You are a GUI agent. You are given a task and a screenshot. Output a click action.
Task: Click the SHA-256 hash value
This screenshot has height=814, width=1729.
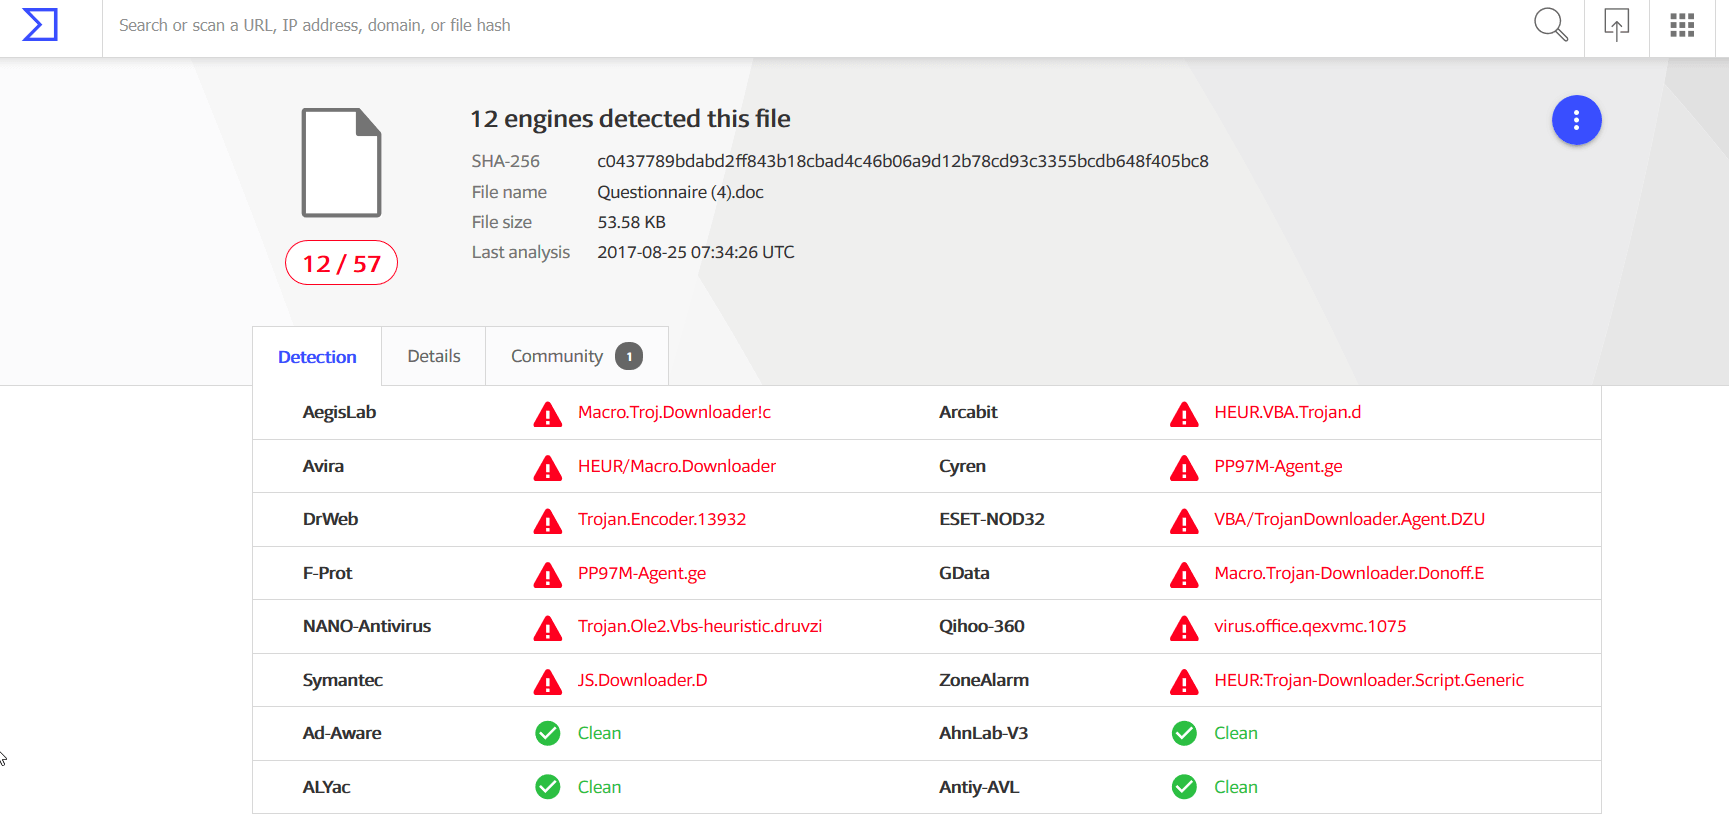pyautogui.click(x=902, y=161)
